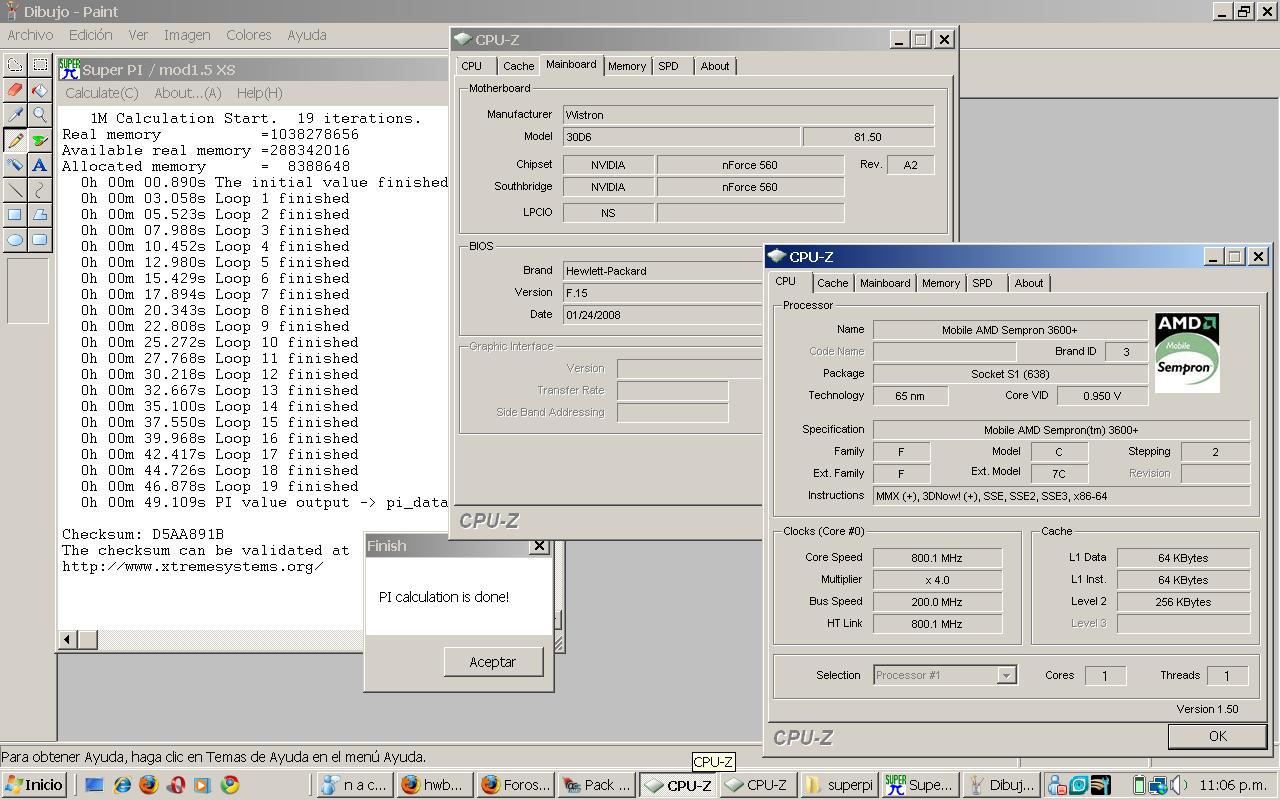Choose the Curve tool in Paint
This screenshot has height=800, width=1280.
[40, 190]
